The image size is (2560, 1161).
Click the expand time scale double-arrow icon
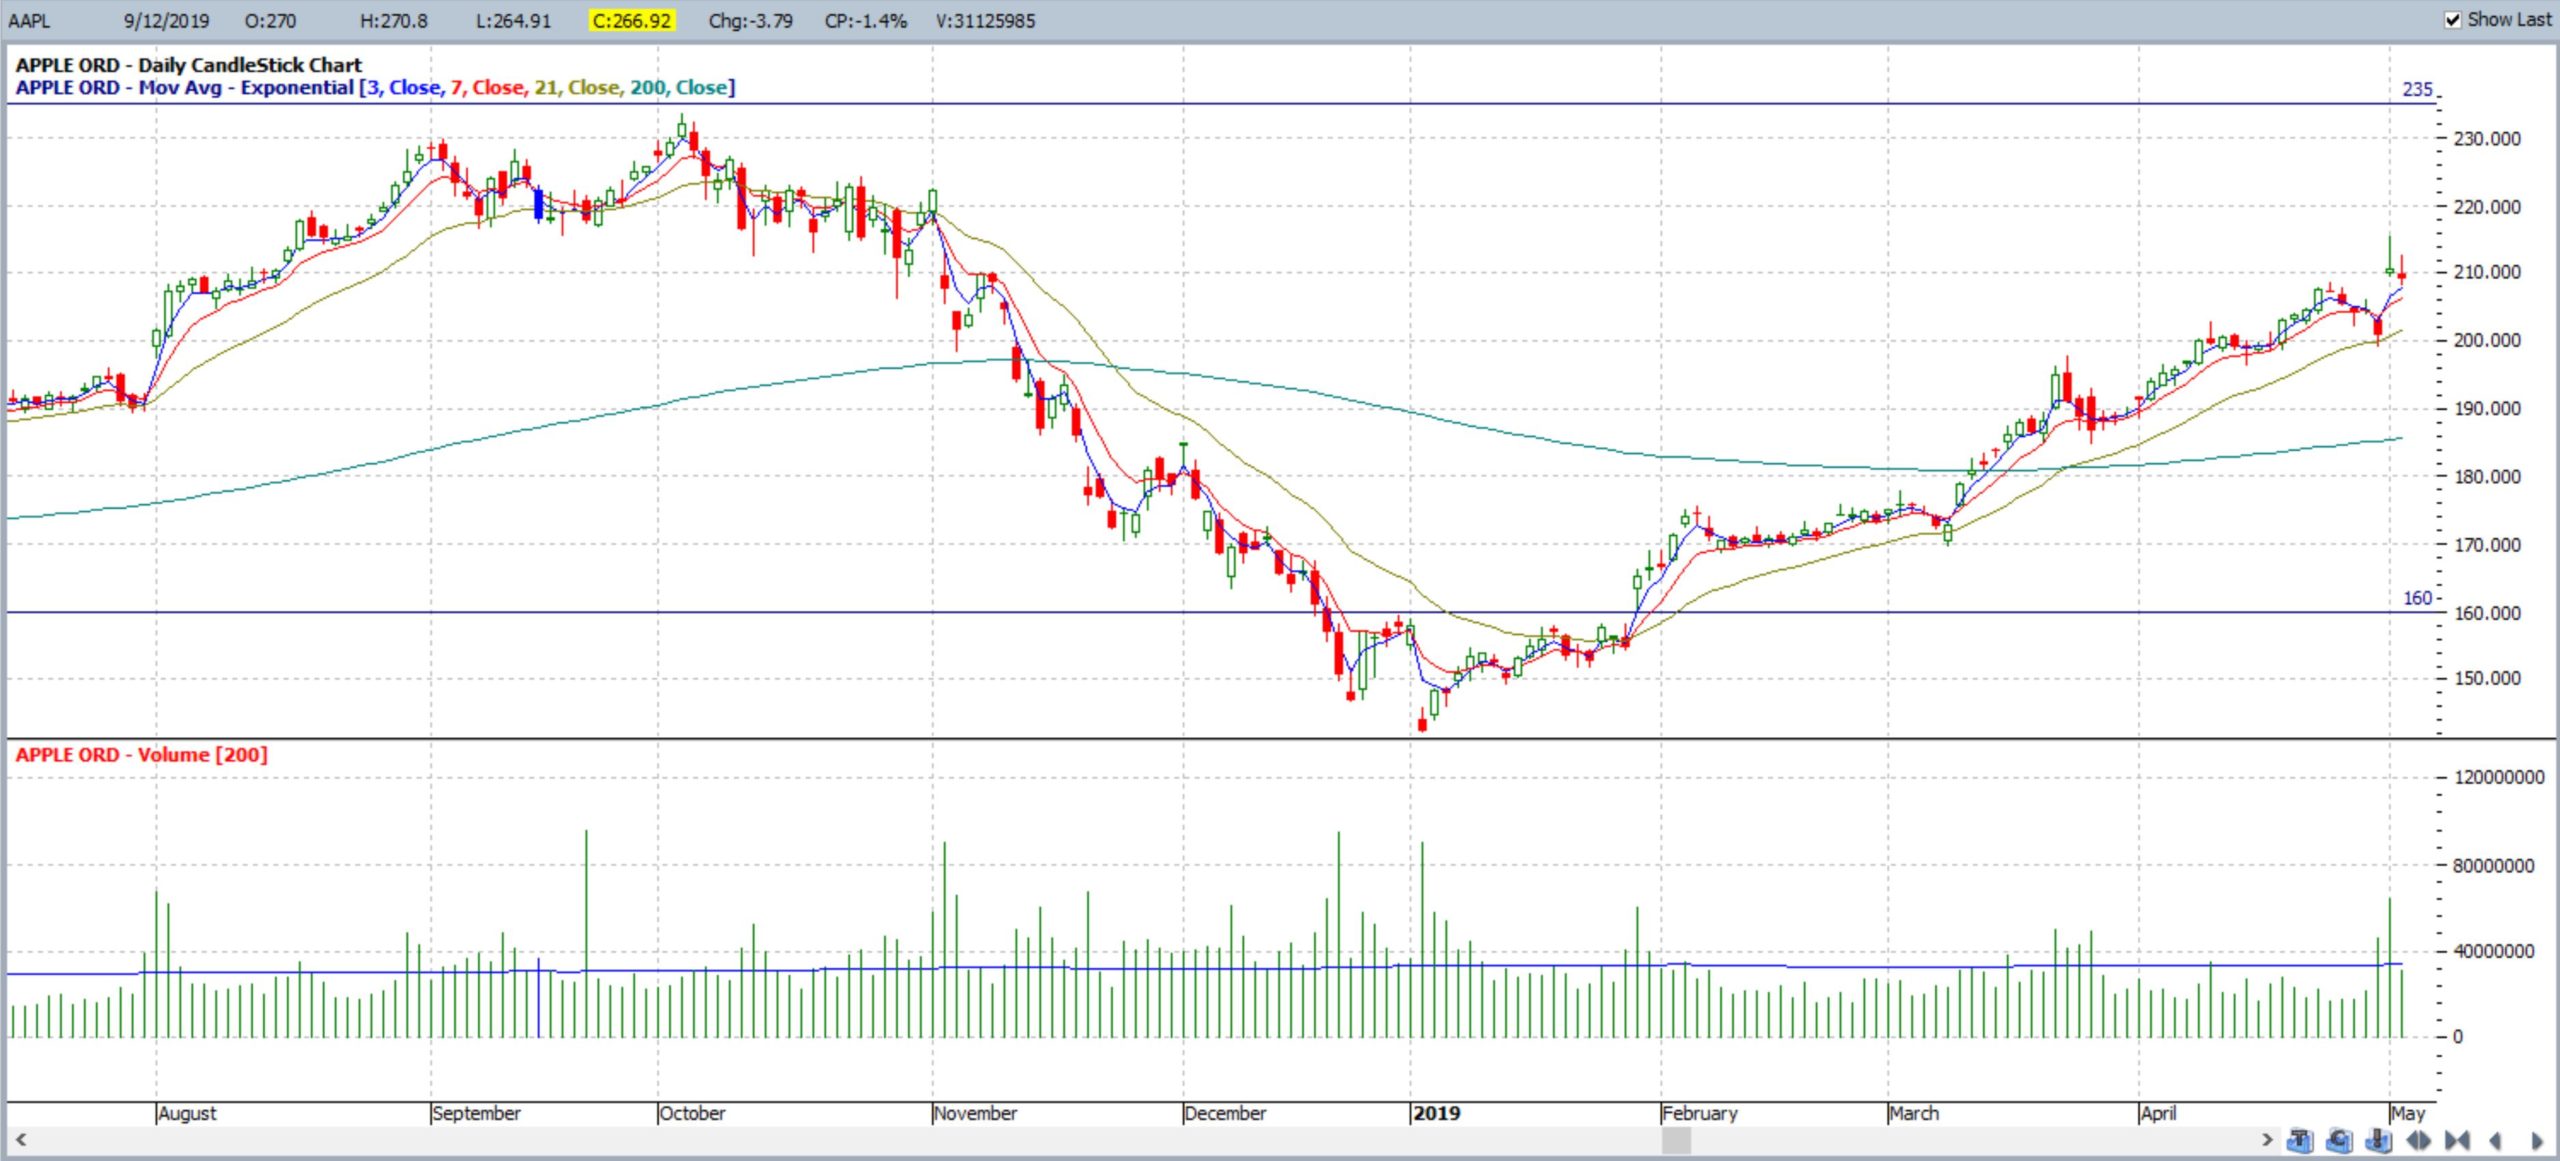[2419, 1140]
